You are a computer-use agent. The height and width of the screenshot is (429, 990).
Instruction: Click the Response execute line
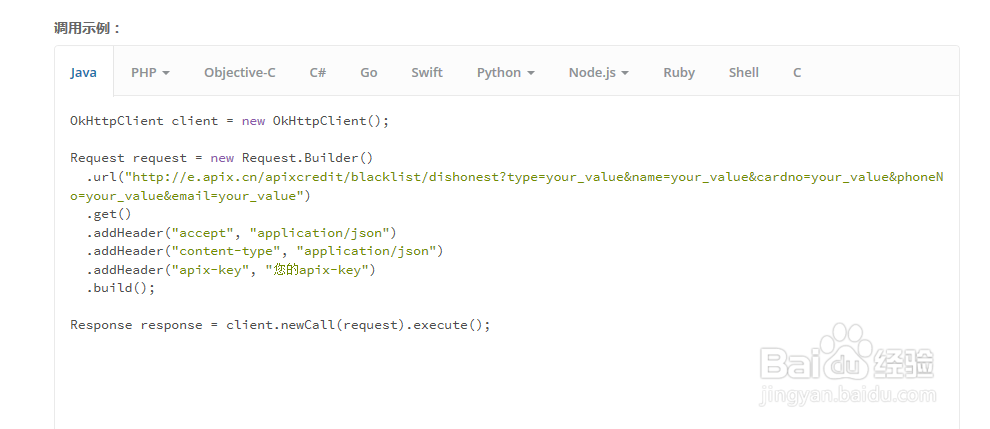click(x=280, y=325)
